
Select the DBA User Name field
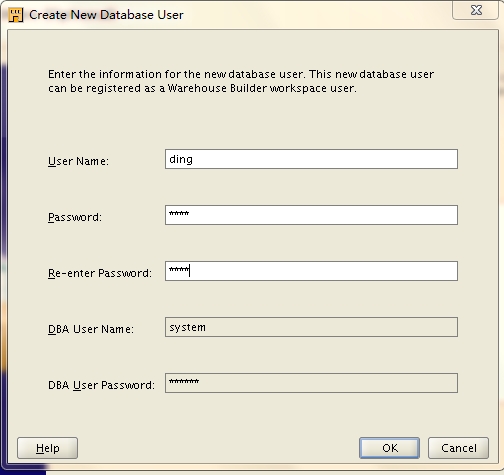311,327
